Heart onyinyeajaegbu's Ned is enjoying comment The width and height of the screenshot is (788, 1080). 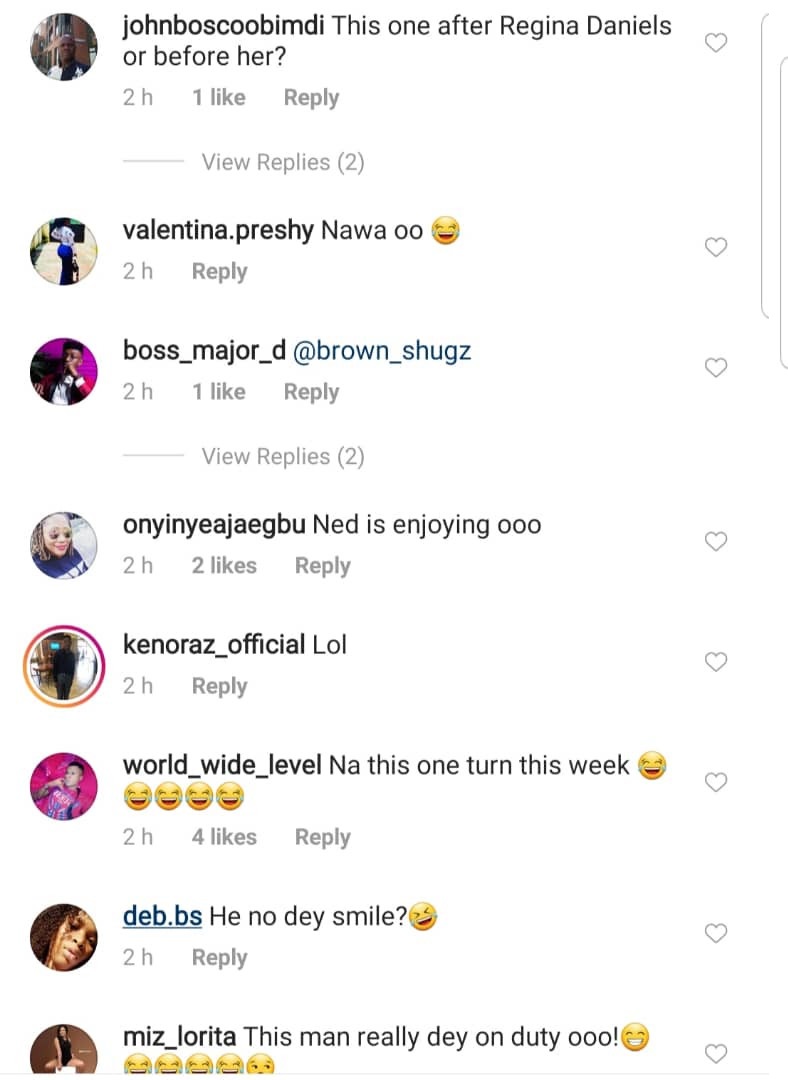pyautogui.click(x=716, y=542)
